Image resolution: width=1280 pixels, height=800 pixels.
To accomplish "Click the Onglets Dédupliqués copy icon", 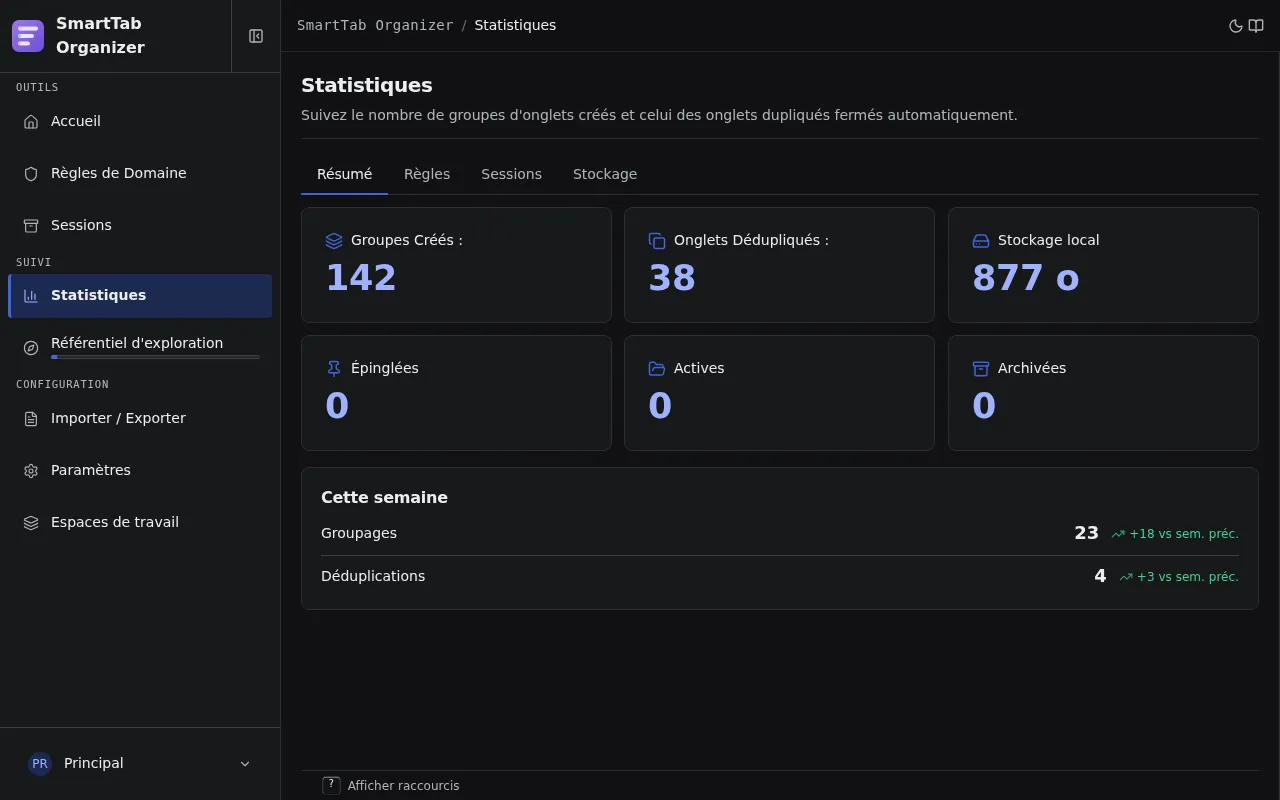I will coord(657,241).
